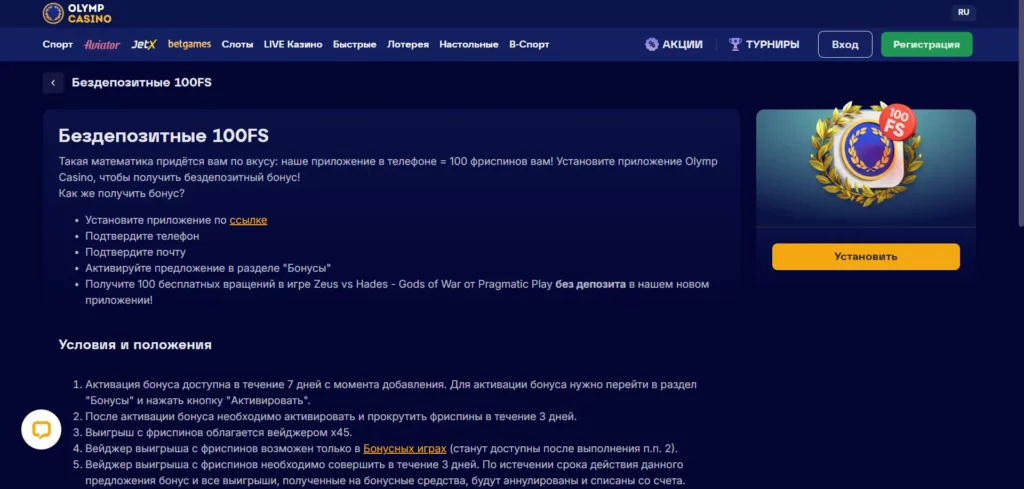Open the В-Спорт menu item
The image size is (1024, 489).
(x=529, y=44)
